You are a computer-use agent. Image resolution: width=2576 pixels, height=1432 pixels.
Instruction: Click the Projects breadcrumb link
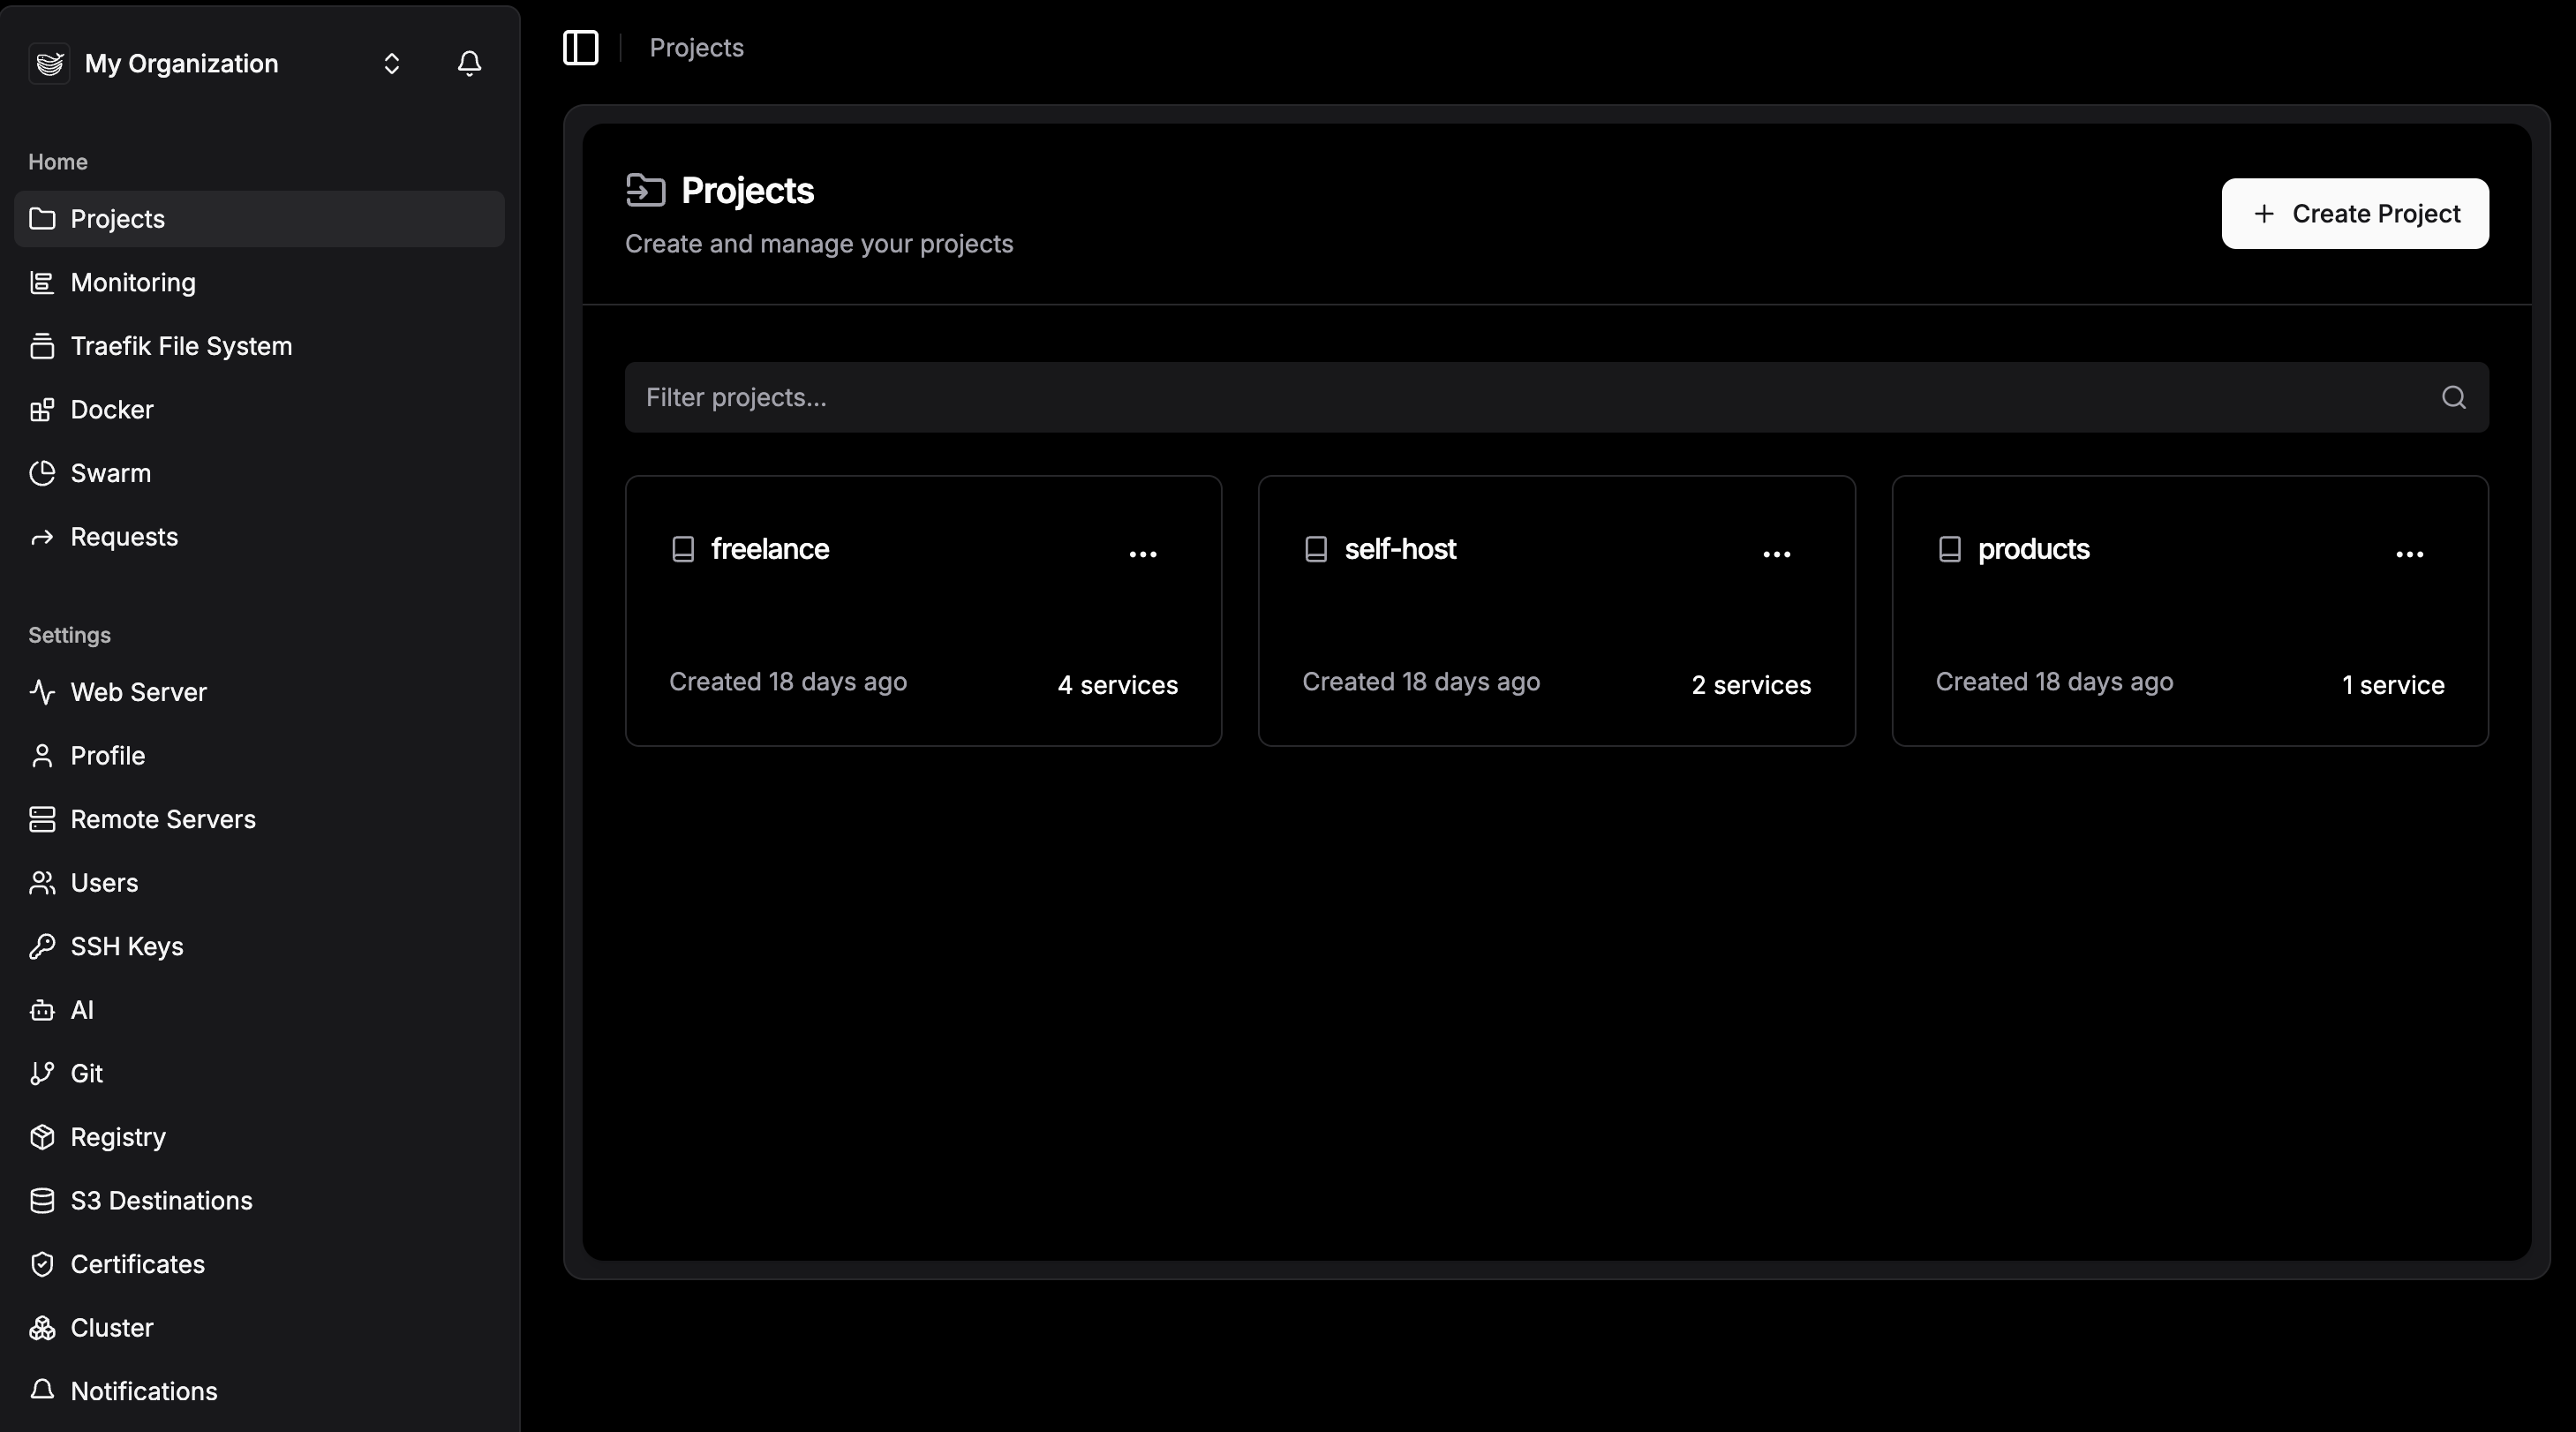tap(696, 48)
